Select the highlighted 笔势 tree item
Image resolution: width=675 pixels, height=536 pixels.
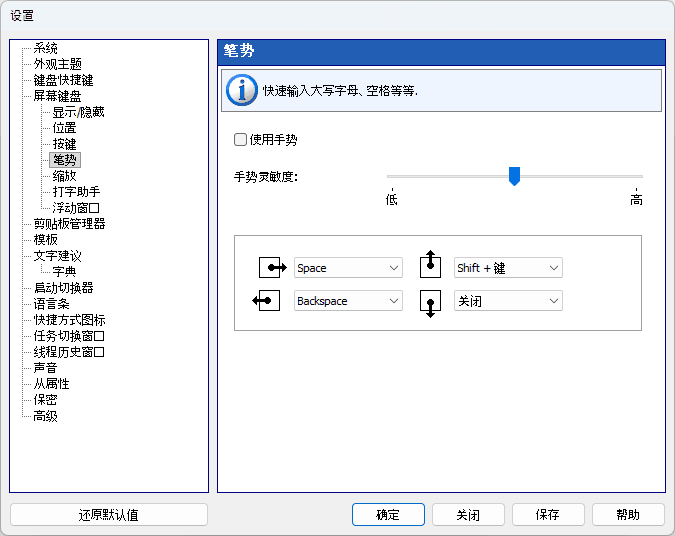click(65, 160)
